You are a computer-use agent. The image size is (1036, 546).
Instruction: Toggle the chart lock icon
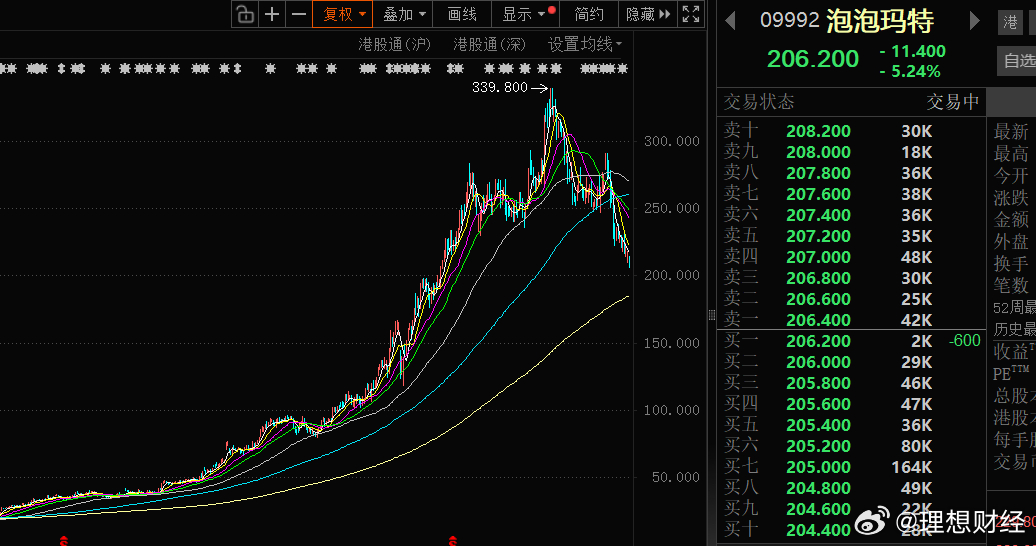pyautogui.click(x=245, y=14)
